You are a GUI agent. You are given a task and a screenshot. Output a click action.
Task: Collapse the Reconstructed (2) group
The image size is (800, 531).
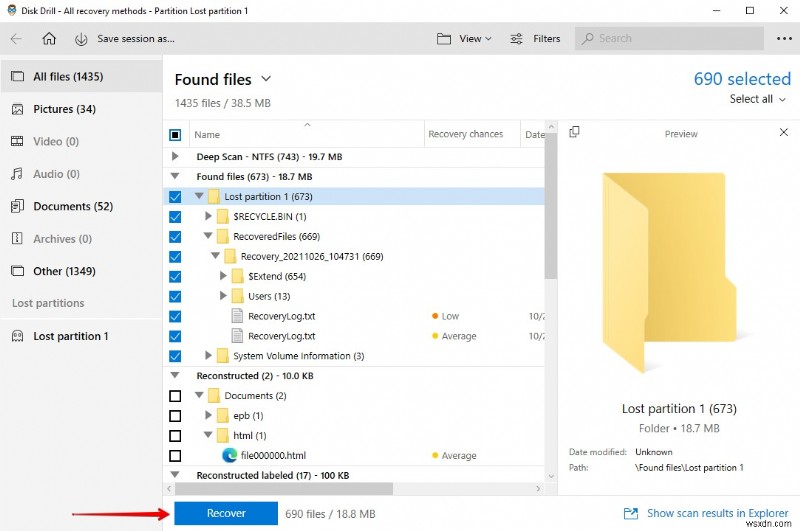(x=175, y=375)
